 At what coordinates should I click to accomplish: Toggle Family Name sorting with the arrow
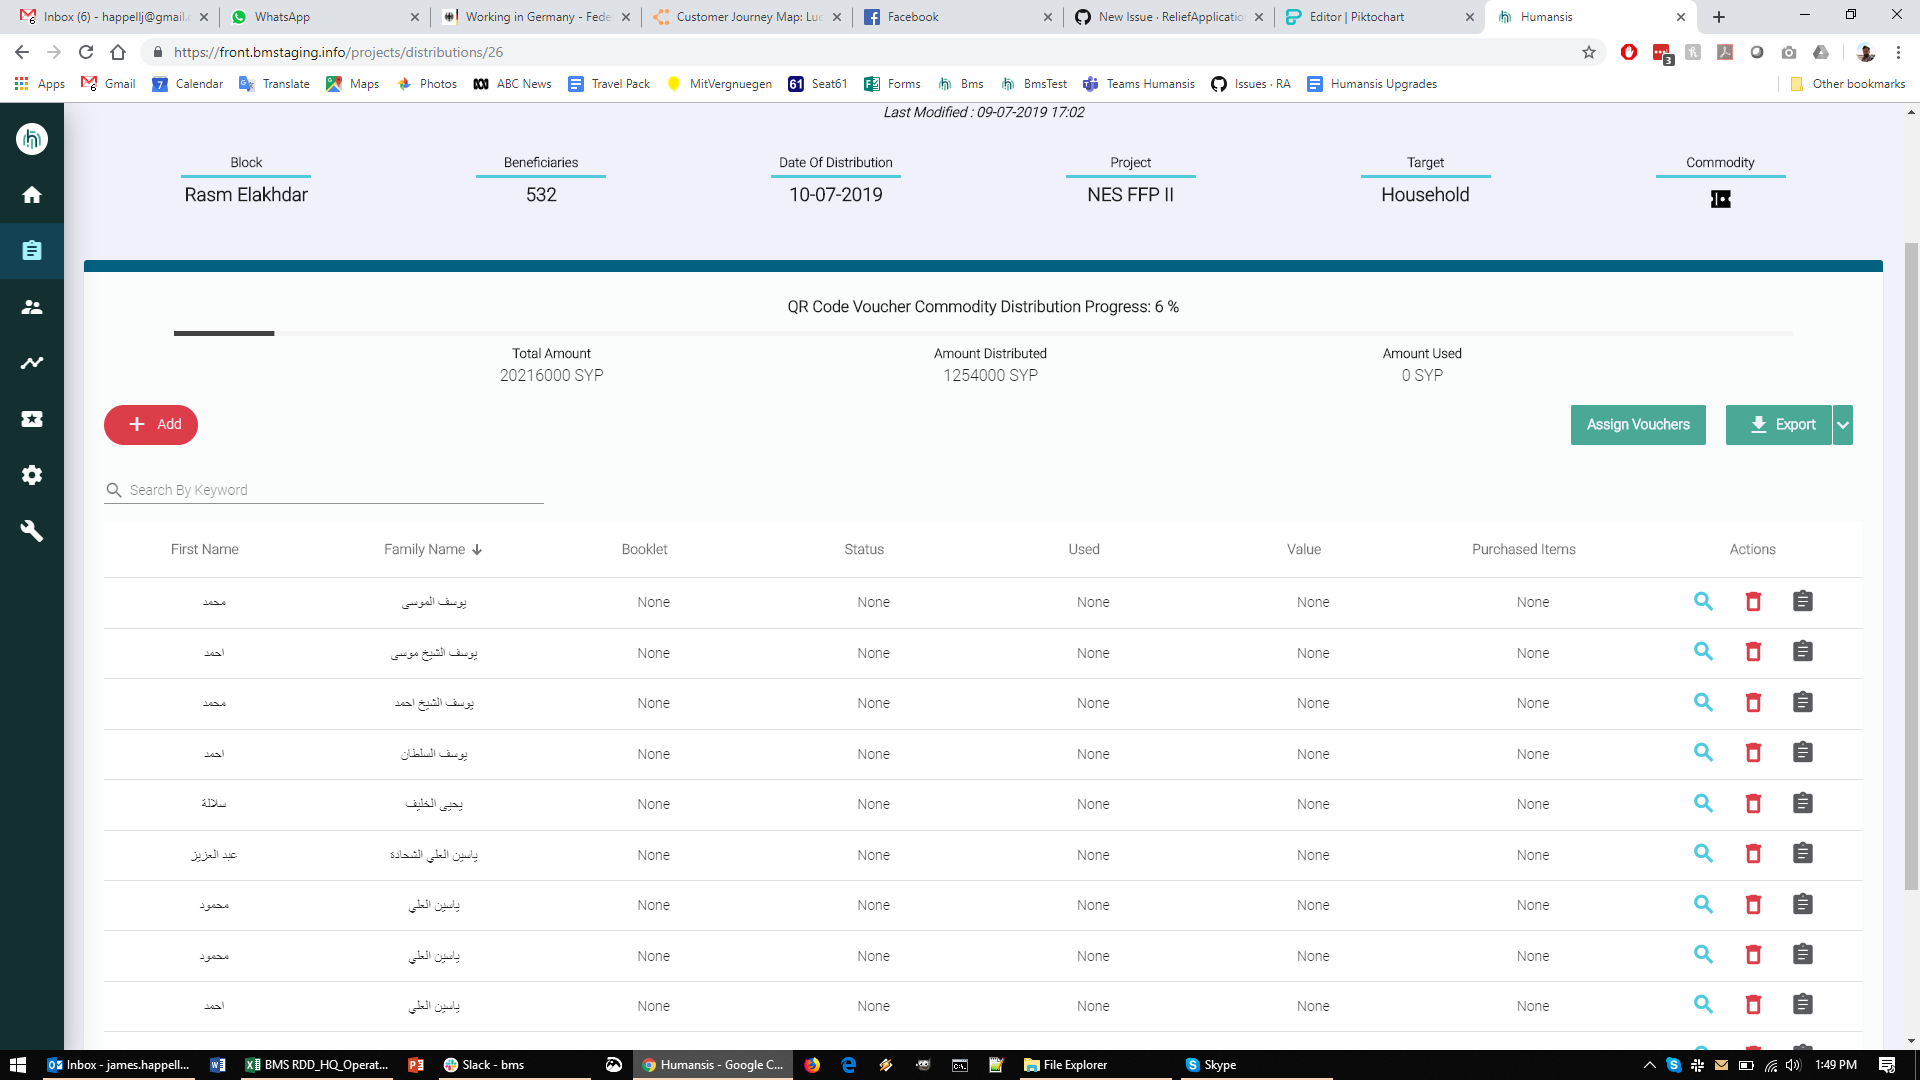(478, 549)
